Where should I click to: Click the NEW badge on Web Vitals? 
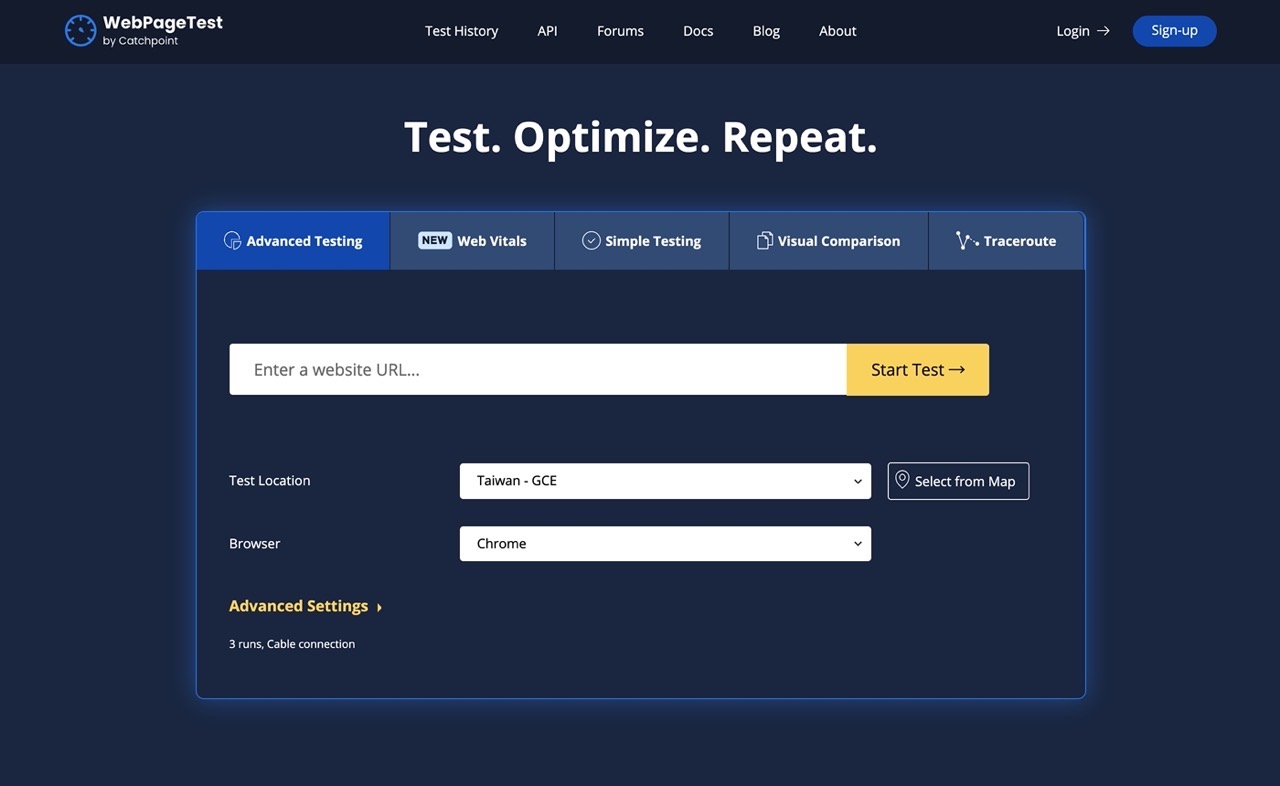434,240
